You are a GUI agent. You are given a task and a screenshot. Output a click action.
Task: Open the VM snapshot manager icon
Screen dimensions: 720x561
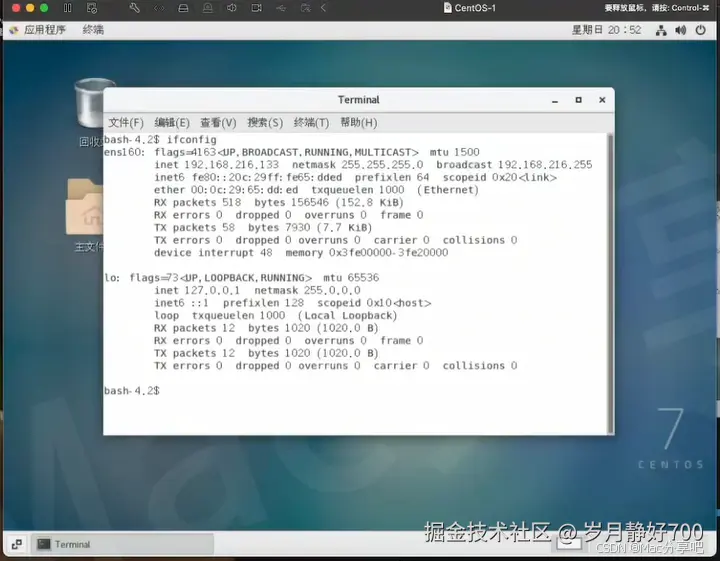(92, 8)
